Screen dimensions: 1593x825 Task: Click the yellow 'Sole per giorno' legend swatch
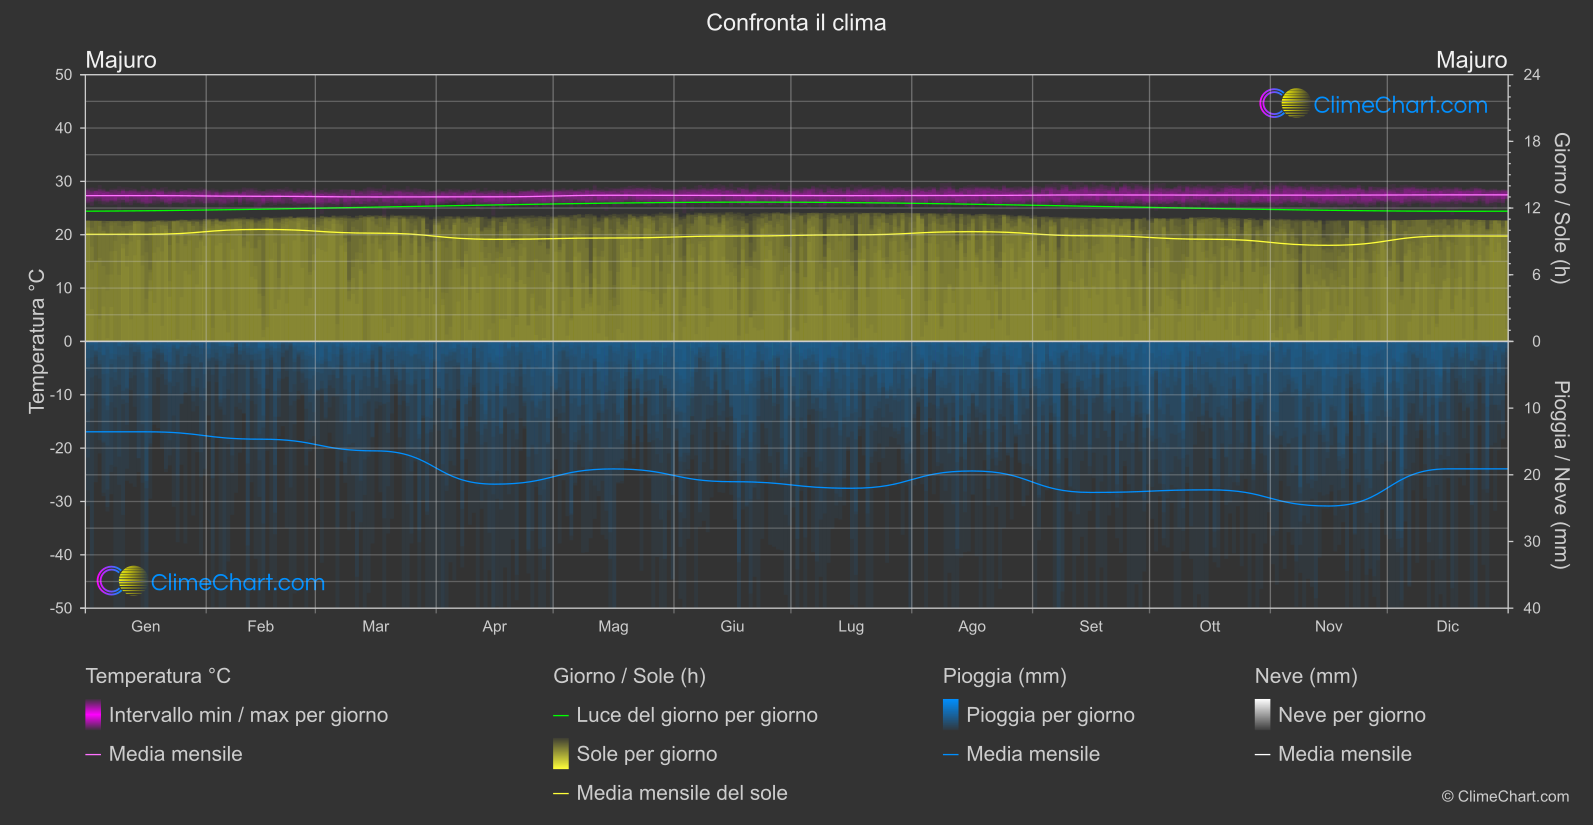(x=561, y=754)
